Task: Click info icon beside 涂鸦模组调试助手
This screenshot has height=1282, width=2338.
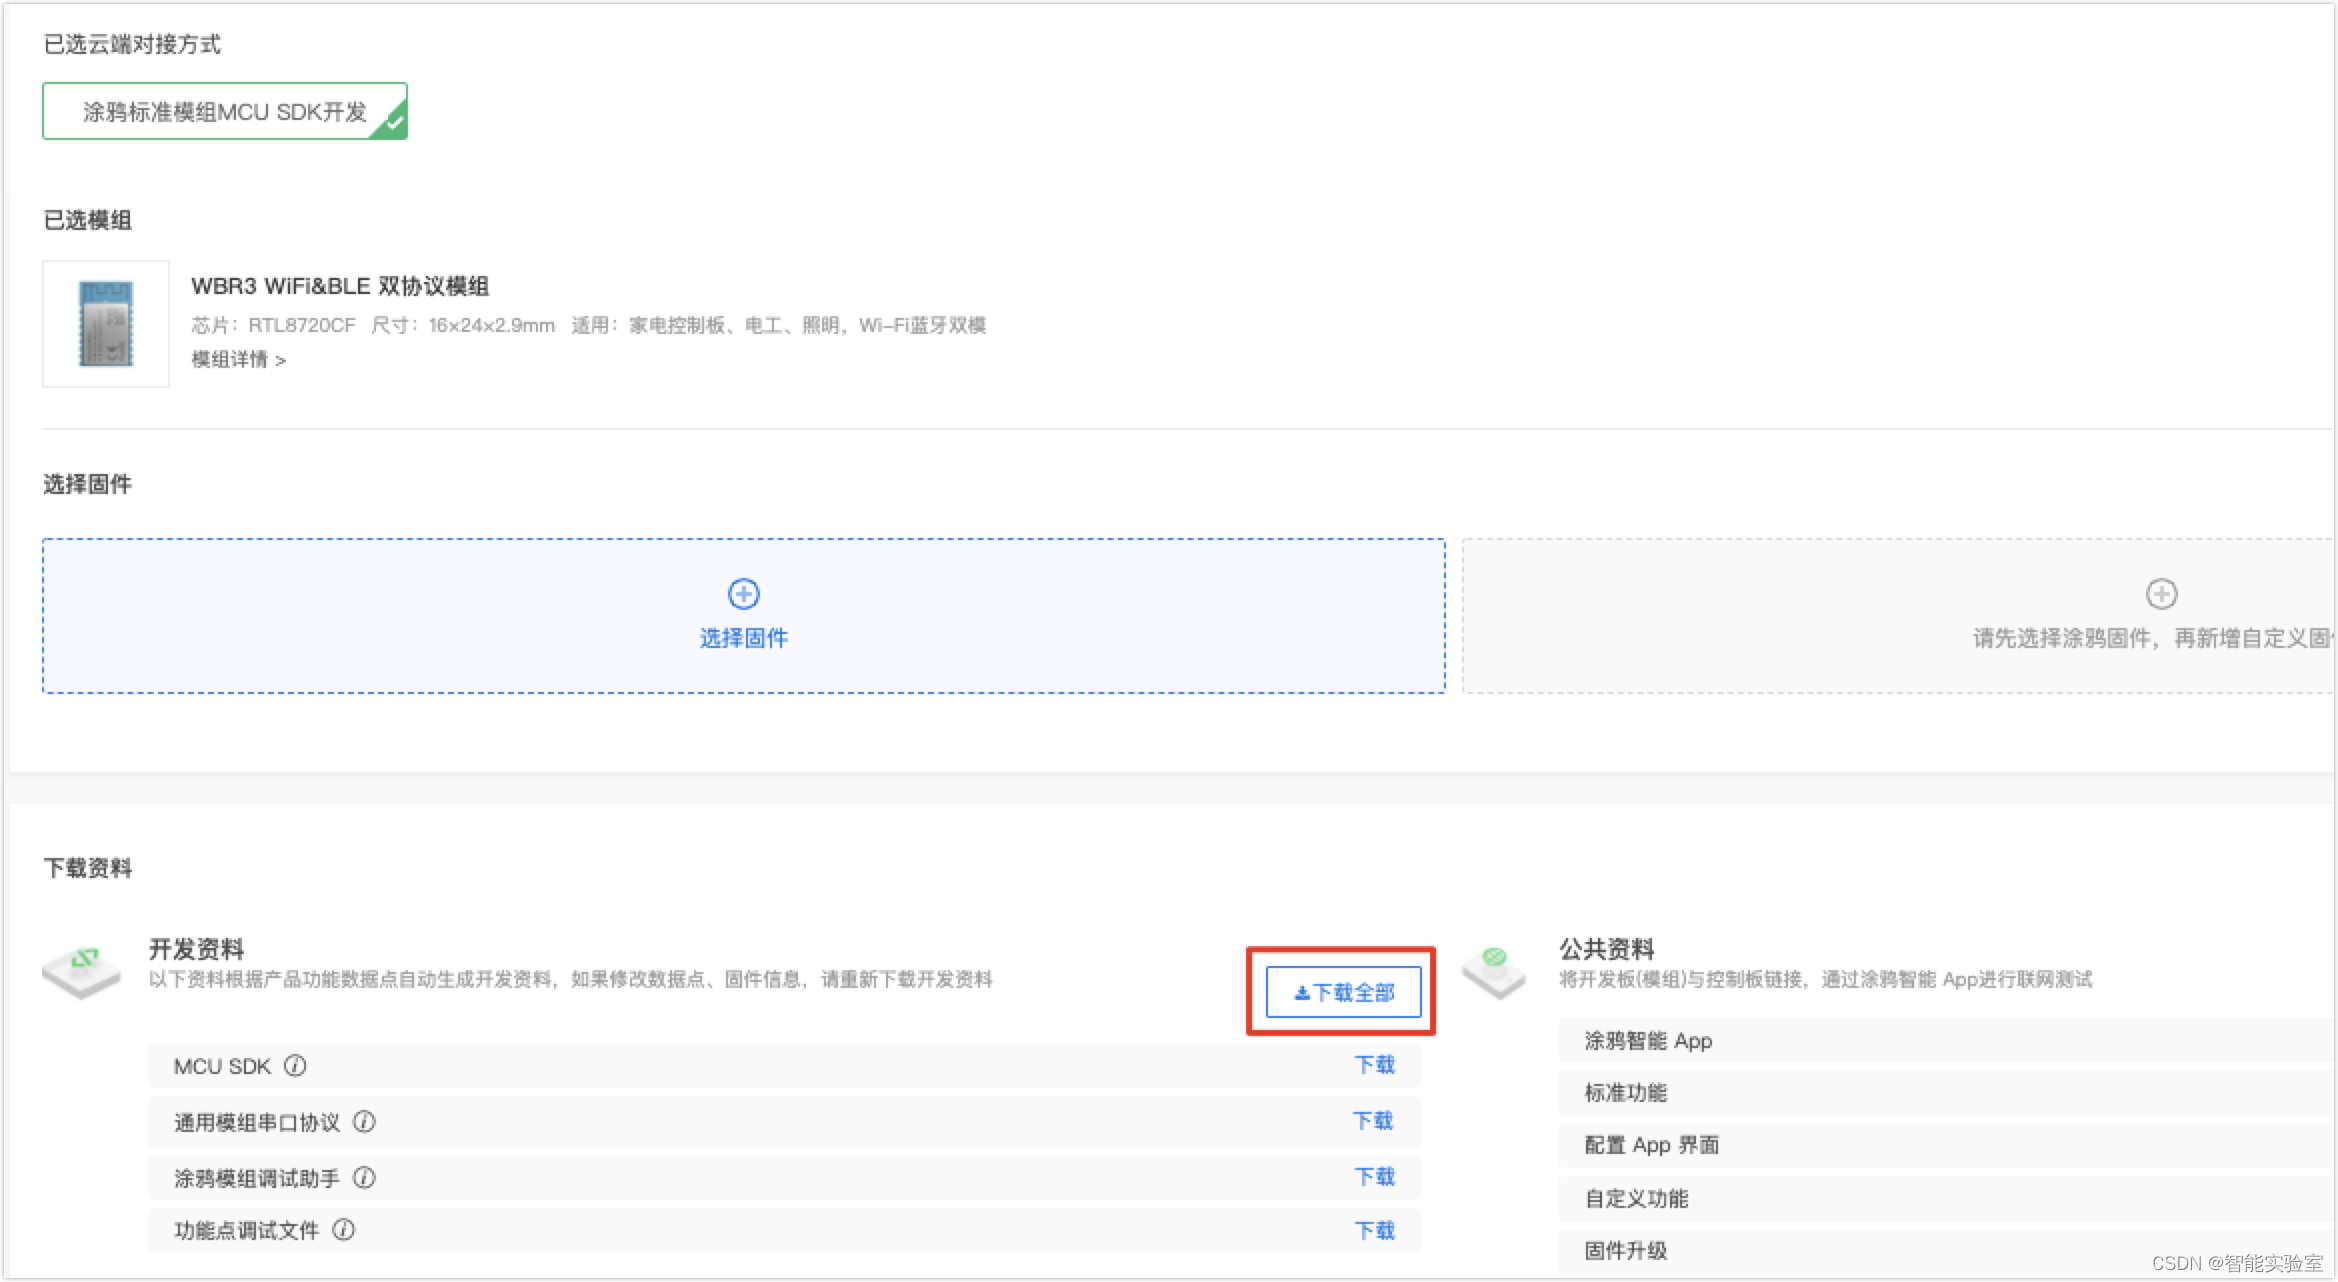Action: tap(365, 1178)
